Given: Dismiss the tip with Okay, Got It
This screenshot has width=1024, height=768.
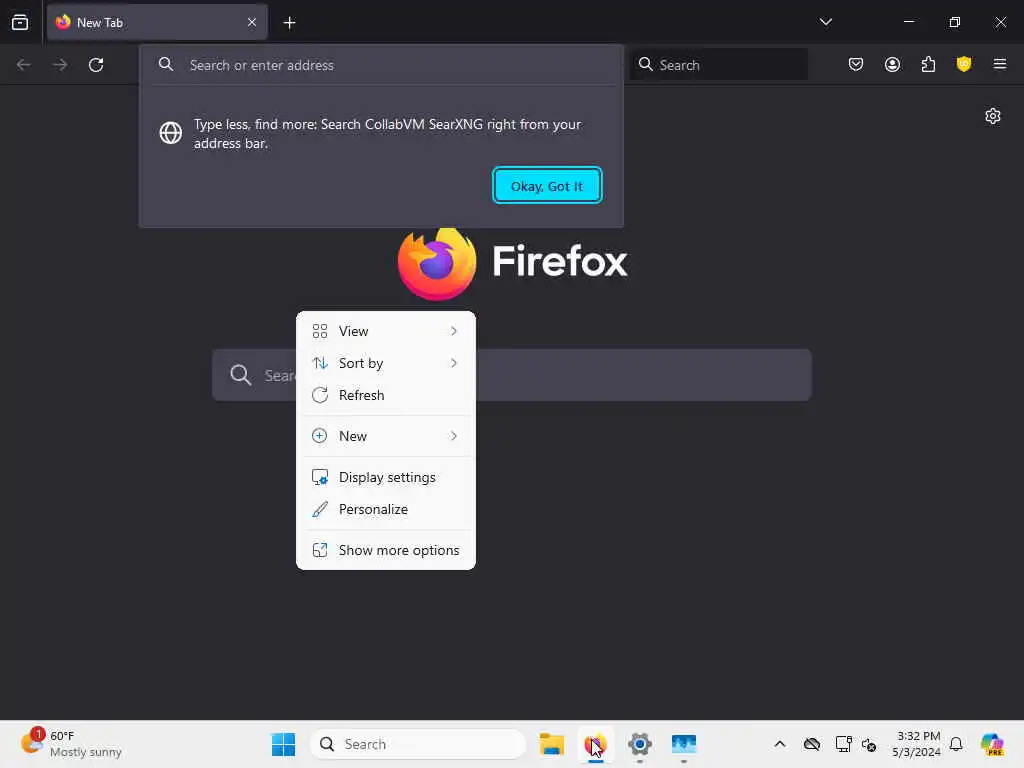Looking at the screenshot, I should (547, 186).
